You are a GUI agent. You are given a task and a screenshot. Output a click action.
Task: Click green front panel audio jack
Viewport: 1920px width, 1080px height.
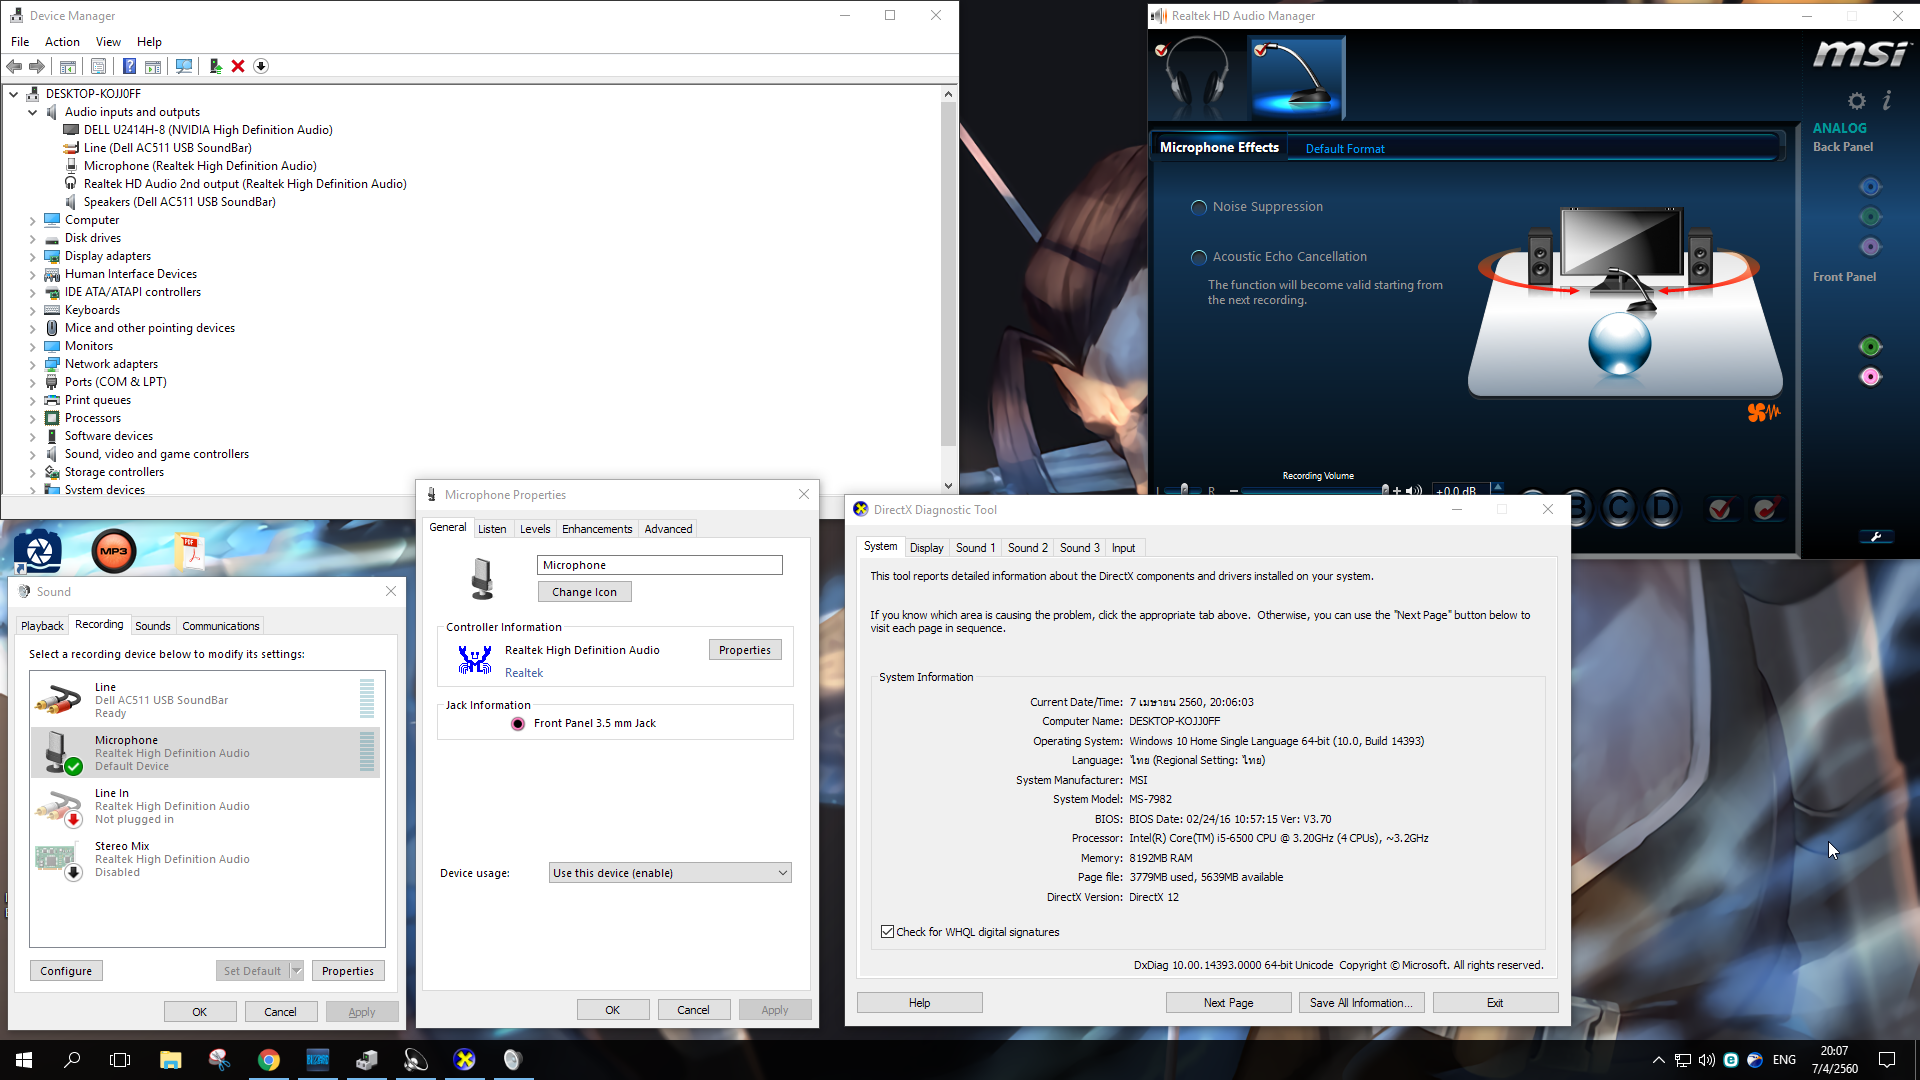click(x=1870, y=347)
